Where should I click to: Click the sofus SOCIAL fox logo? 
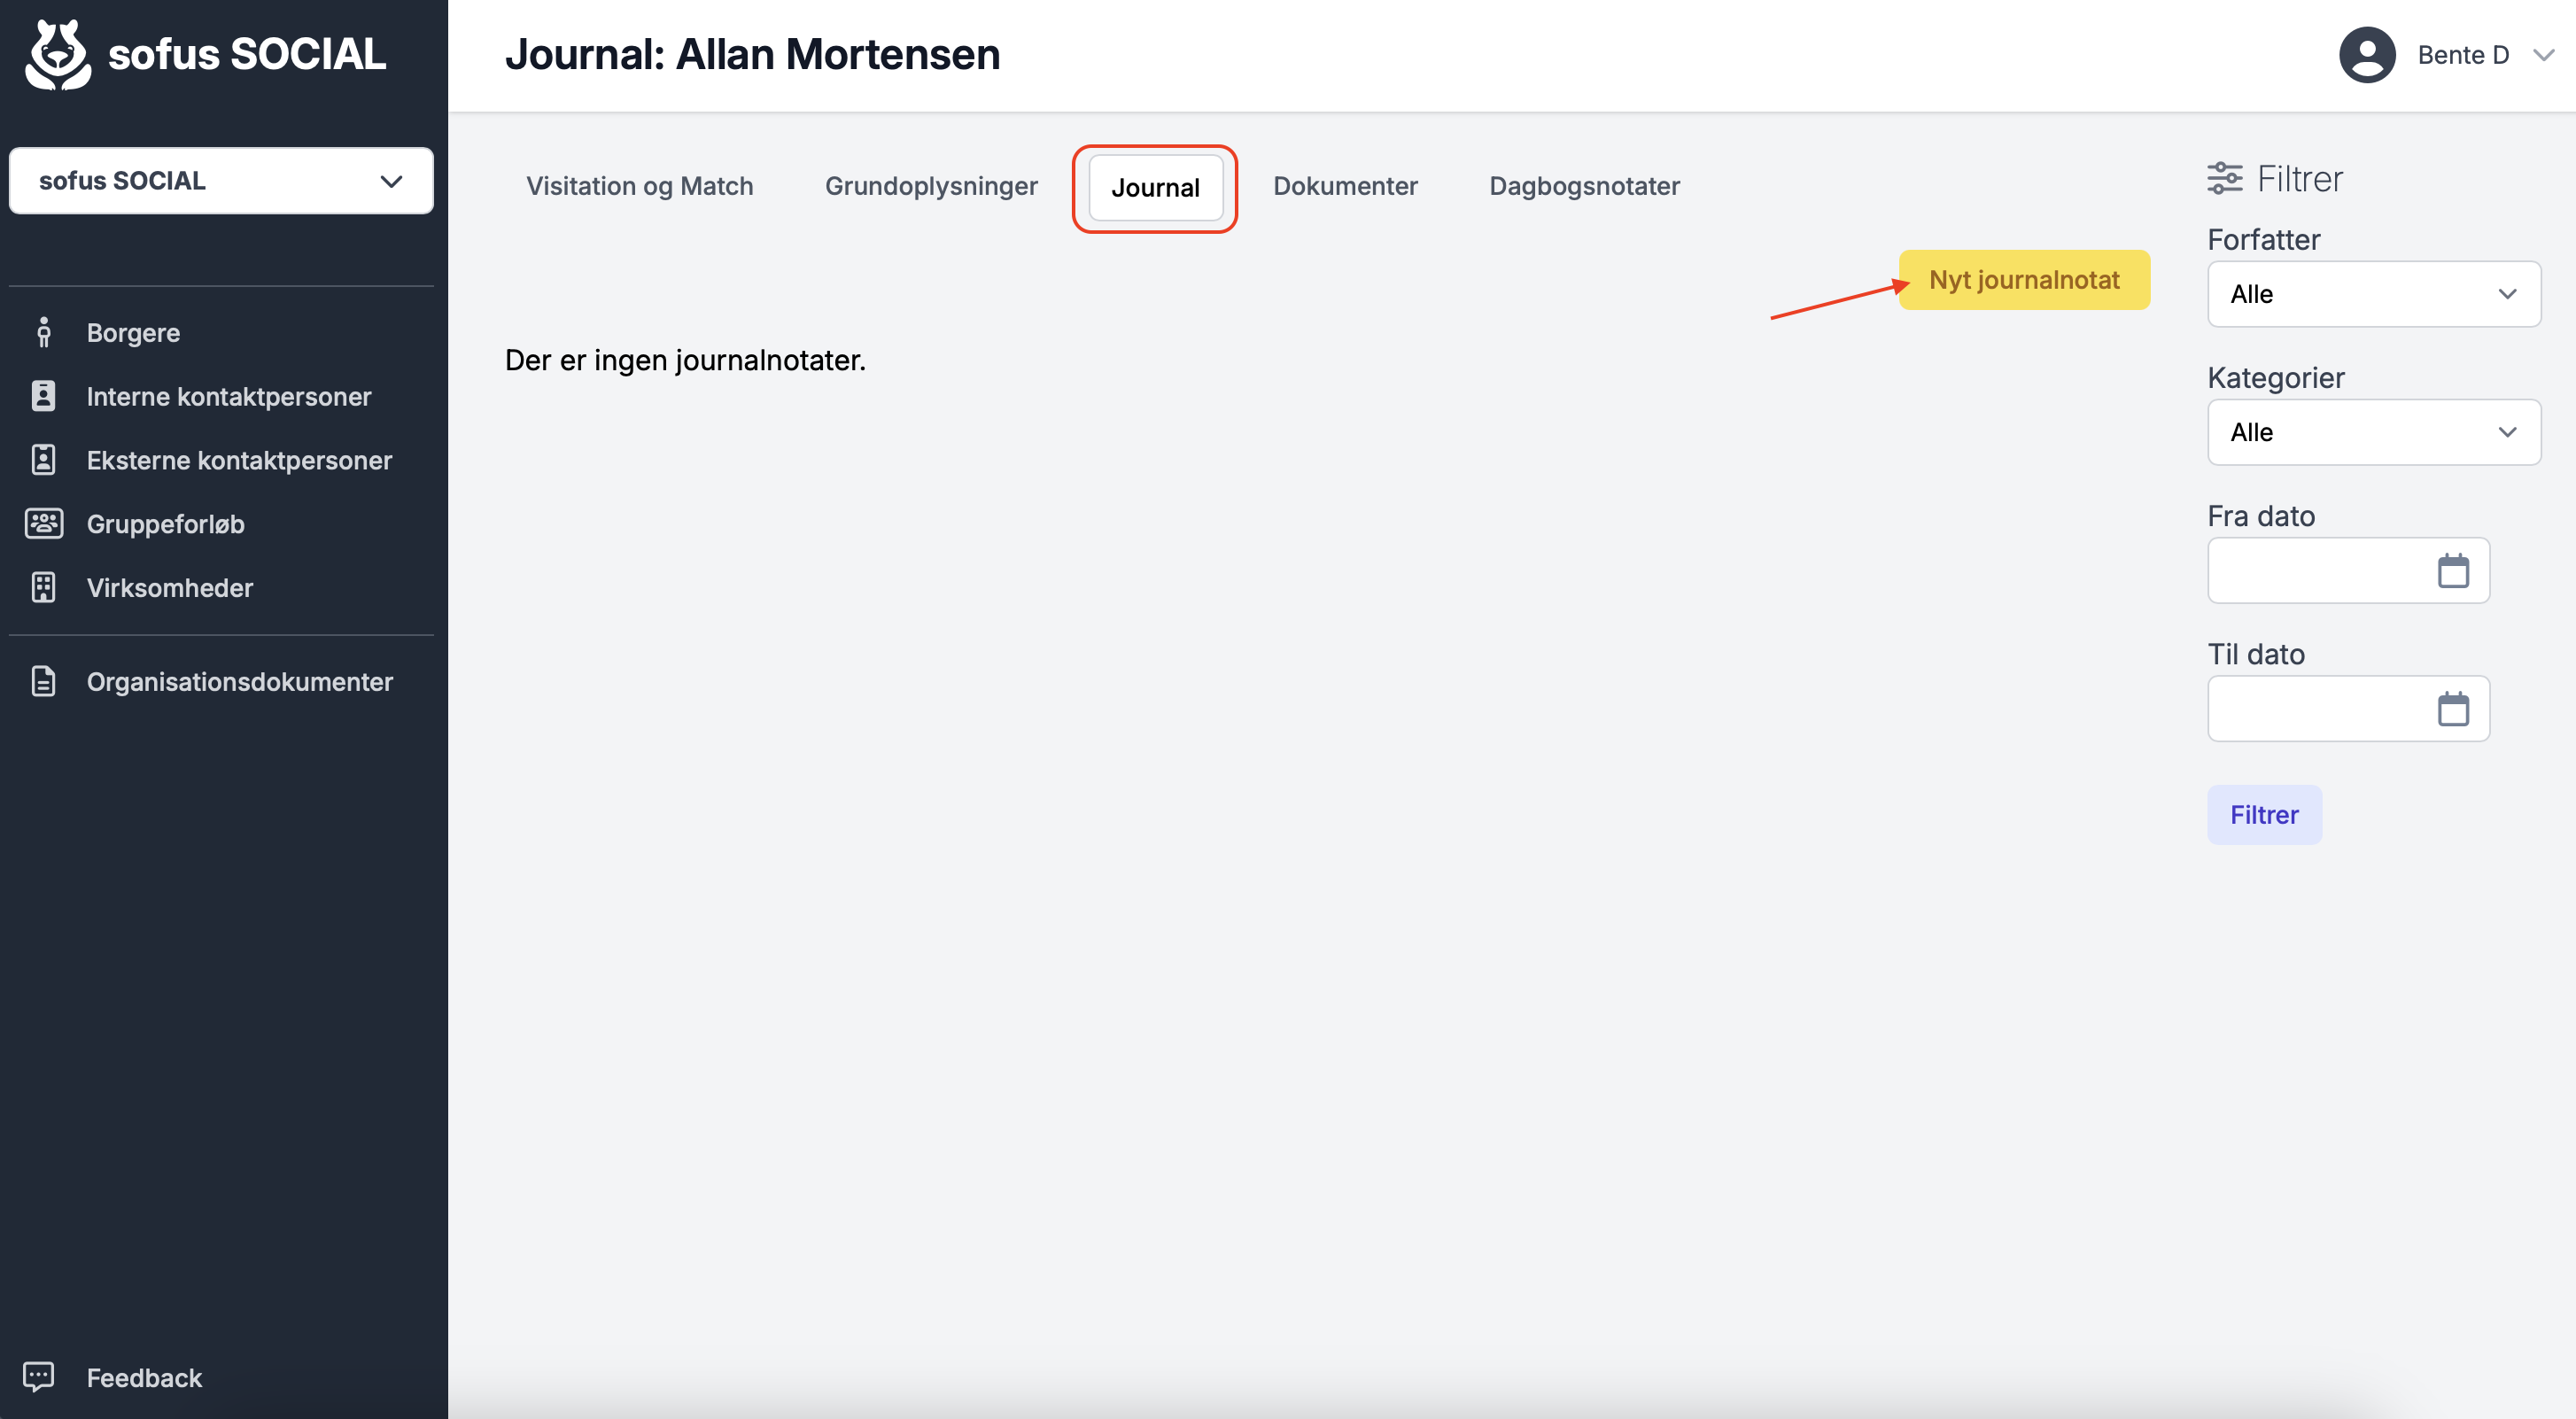(58, 55)
